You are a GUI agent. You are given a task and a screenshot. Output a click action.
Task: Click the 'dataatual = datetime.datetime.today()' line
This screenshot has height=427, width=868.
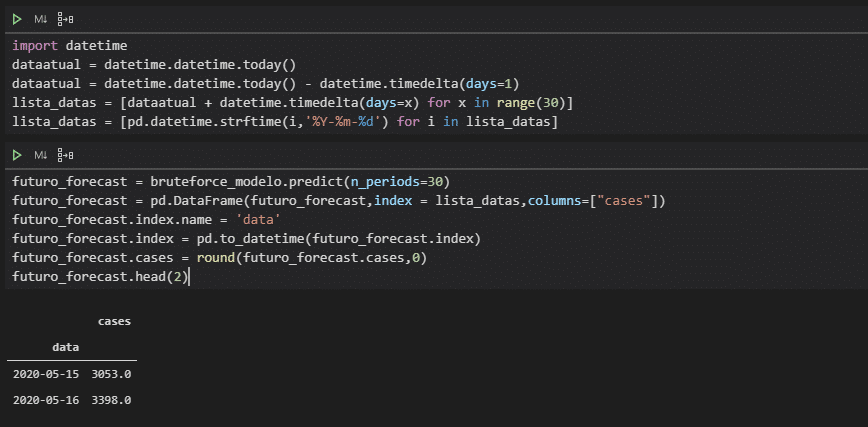point(154,64)
